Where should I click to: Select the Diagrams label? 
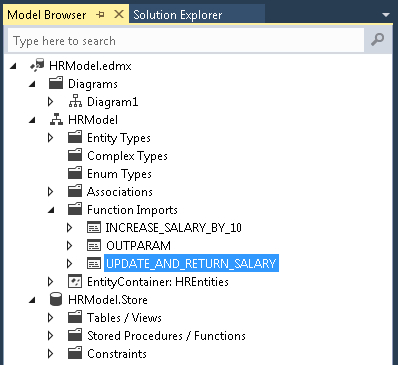coord(93,84)
